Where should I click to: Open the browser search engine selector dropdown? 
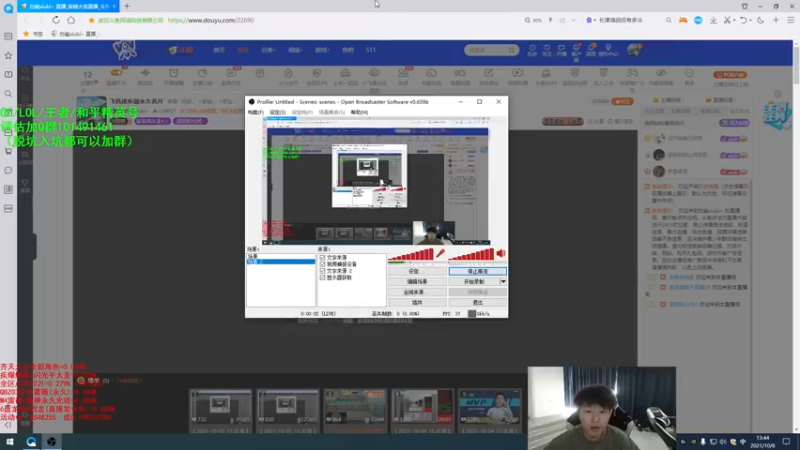tap(590, 20)
